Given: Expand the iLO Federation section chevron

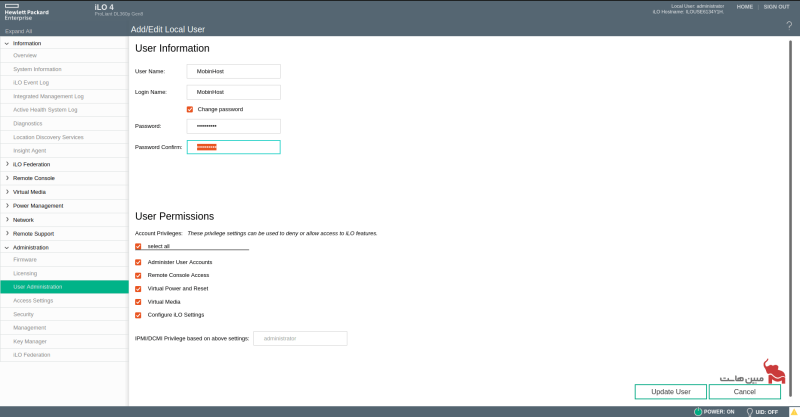Looking at the screenshot, I should 7,164.
